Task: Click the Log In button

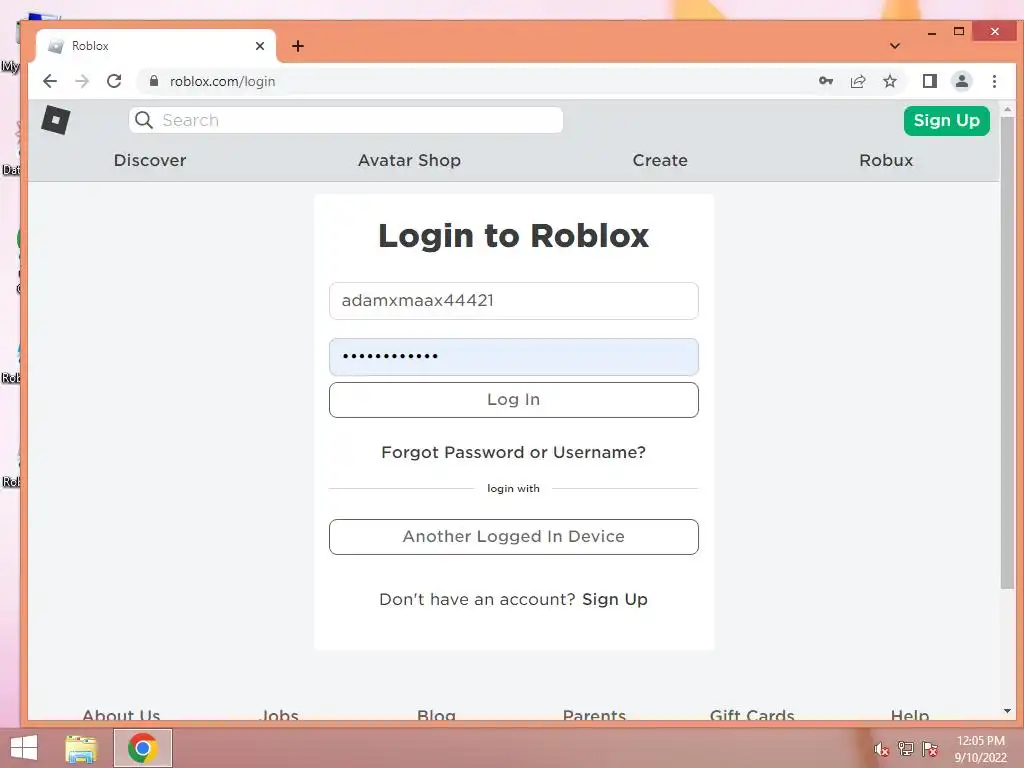Action: pyautogui.click(x=514, y=400)
